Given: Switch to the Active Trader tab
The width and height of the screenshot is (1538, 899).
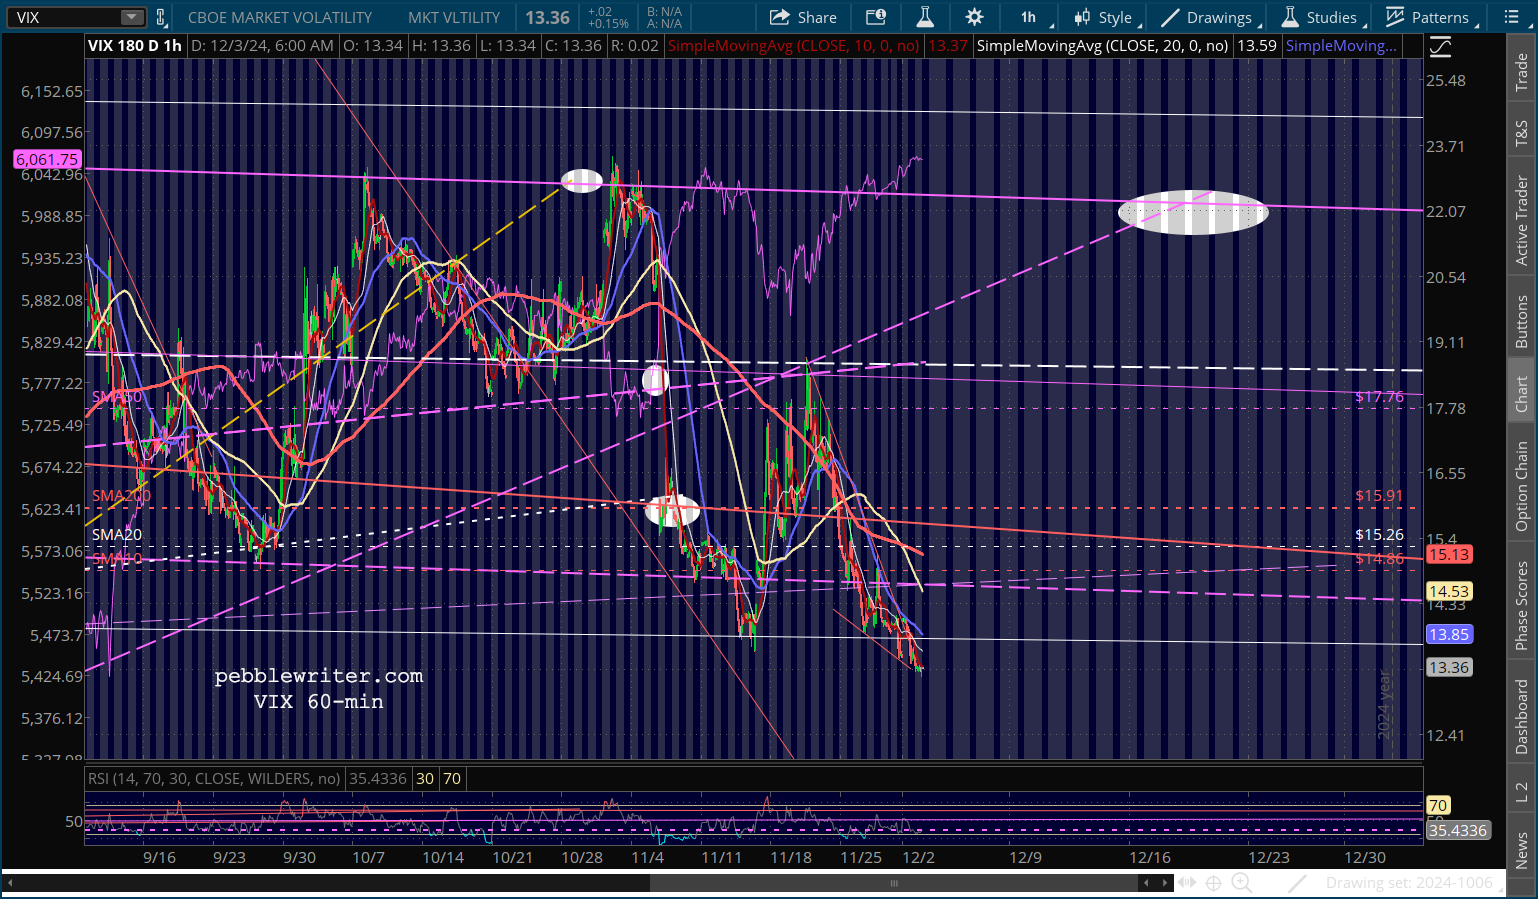Looking at the screenshot, I should click(1521, 220).
